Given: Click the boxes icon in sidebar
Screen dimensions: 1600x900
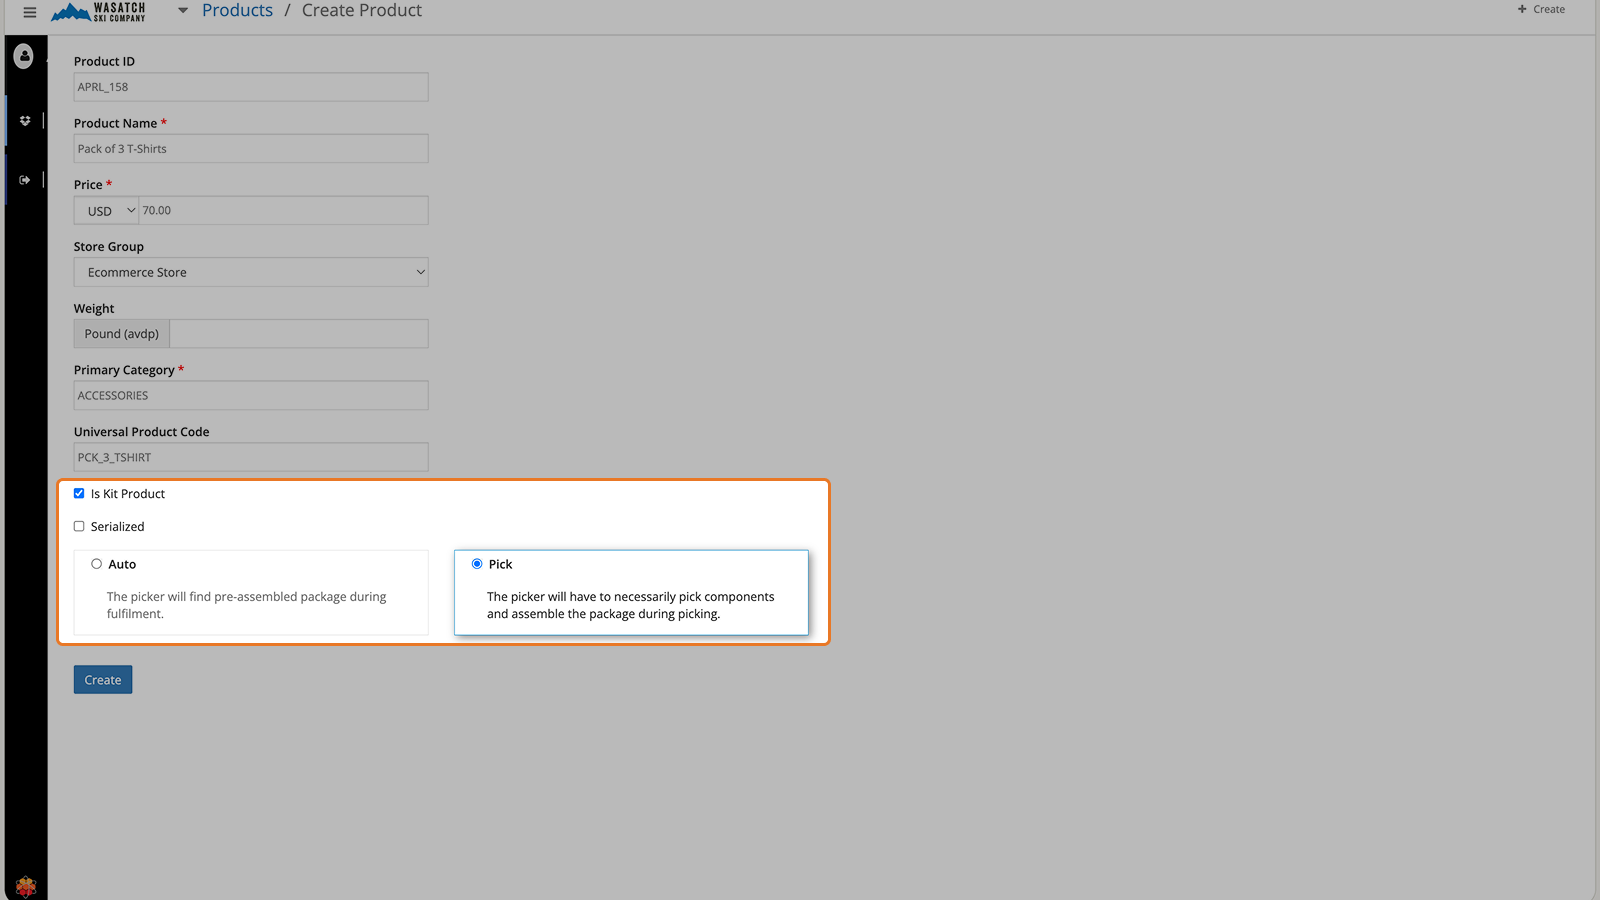Looking at the screenshot, I should click(25, 121).
